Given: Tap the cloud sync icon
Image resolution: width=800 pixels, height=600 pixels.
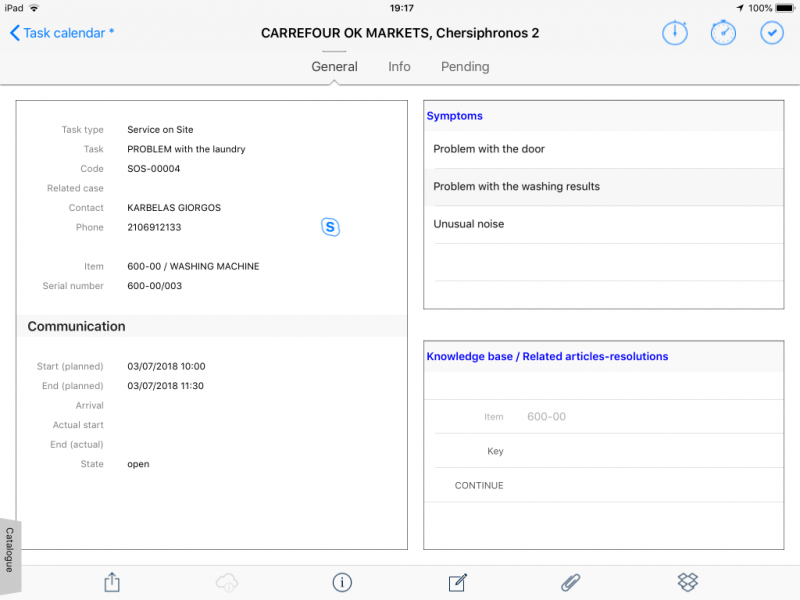Looking at the screenshot, I should click(227, 582).
